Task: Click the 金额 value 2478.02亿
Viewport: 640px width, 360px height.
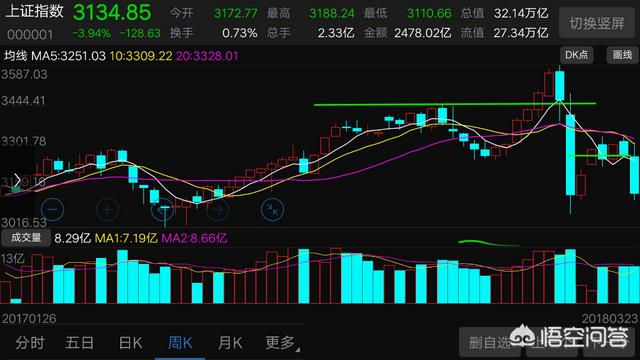Action: (422, 33)
